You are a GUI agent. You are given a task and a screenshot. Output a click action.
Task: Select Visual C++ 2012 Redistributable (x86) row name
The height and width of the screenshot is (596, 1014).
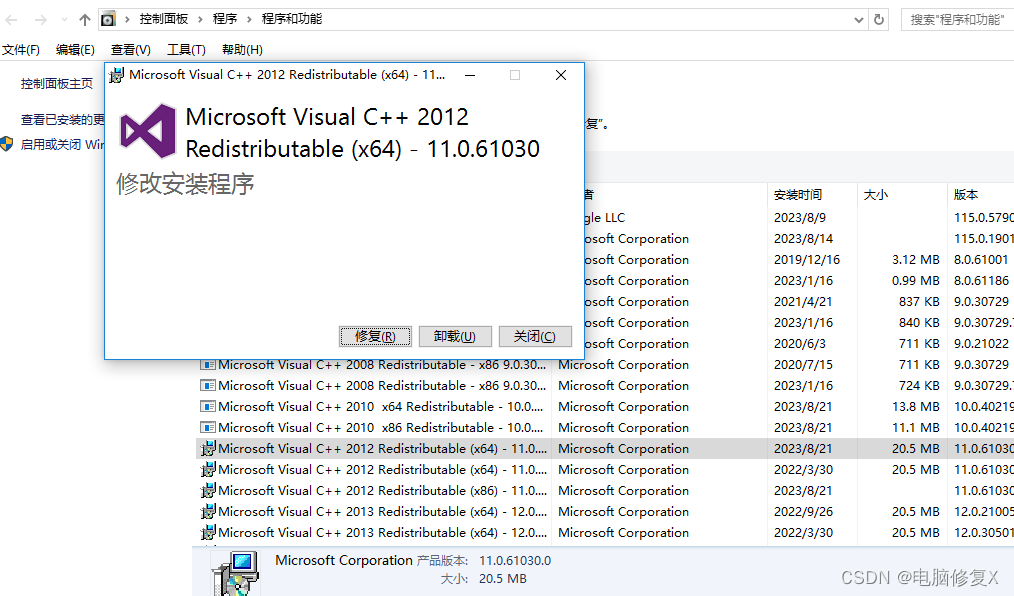382,491
